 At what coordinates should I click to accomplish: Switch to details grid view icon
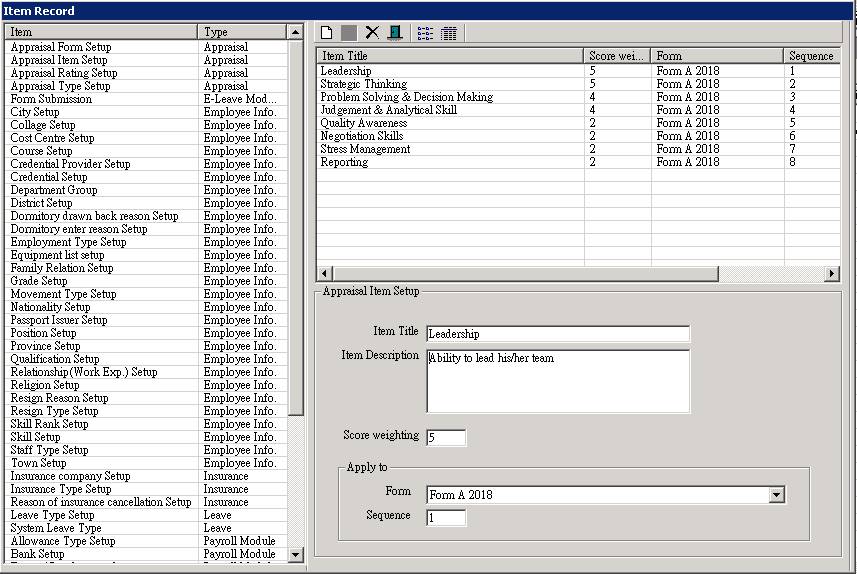(449, 33)
